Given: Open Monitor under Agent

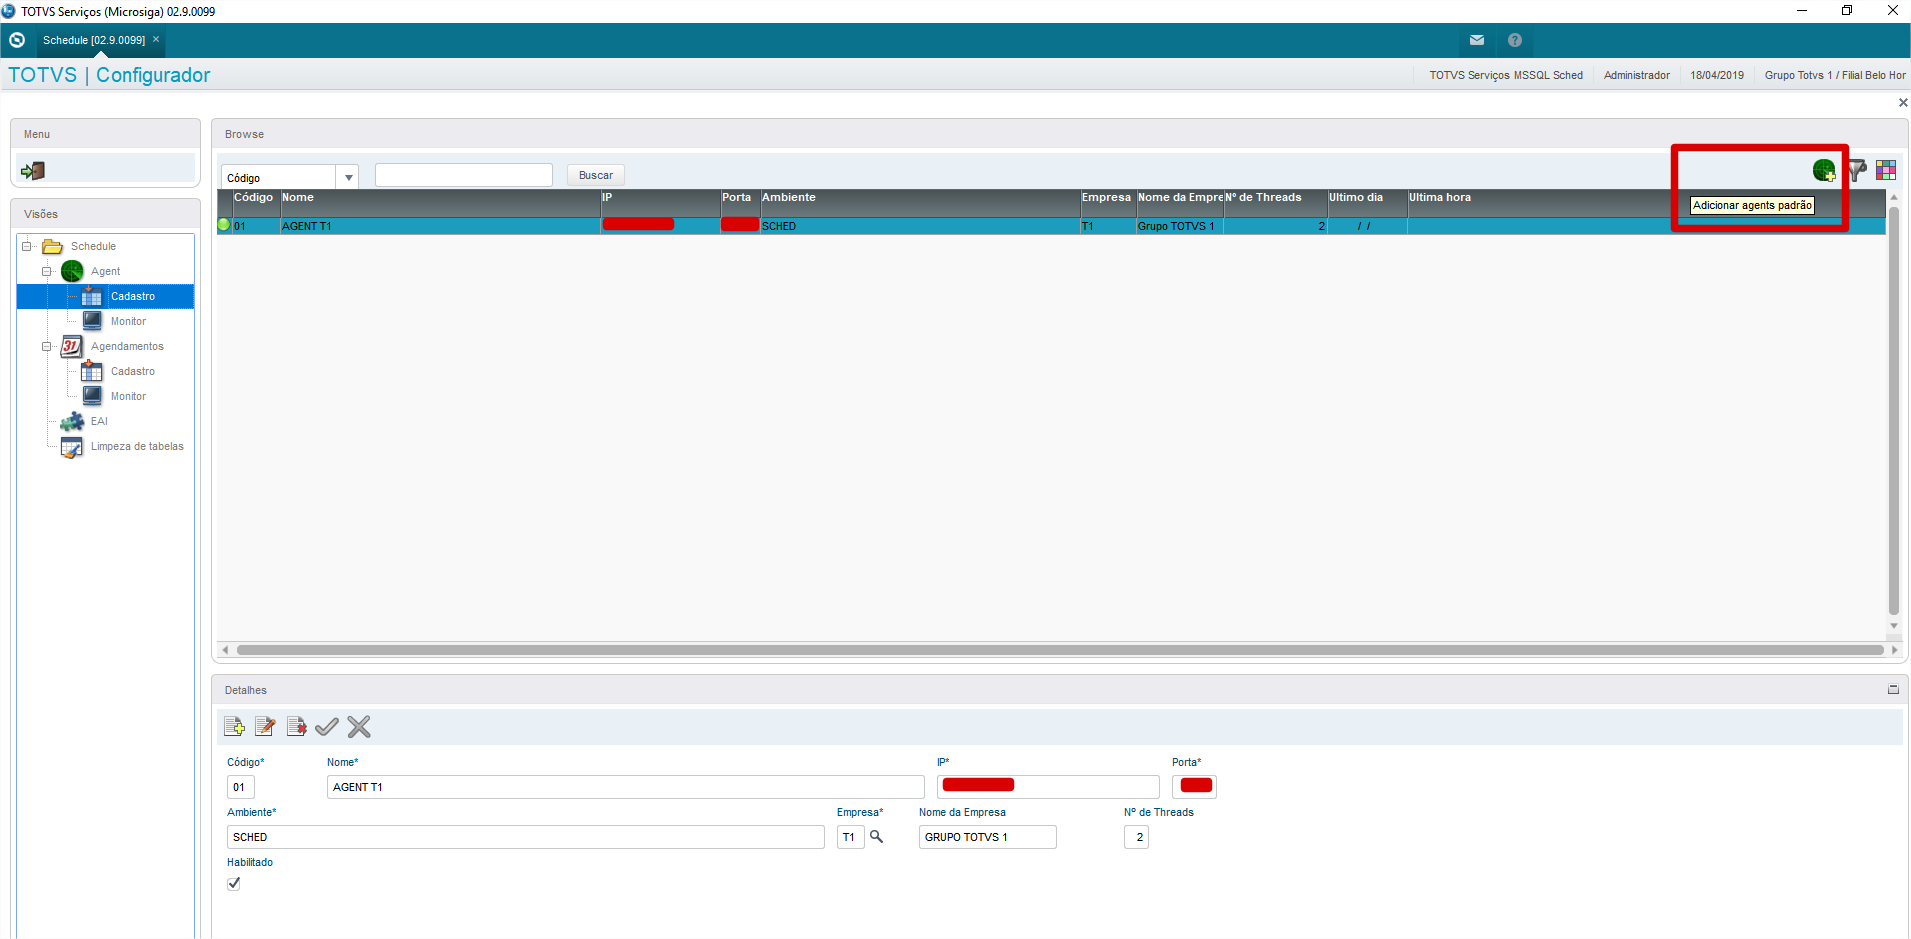Looking at the screenshot, I should pyautogui.click(x=128, y=321).
